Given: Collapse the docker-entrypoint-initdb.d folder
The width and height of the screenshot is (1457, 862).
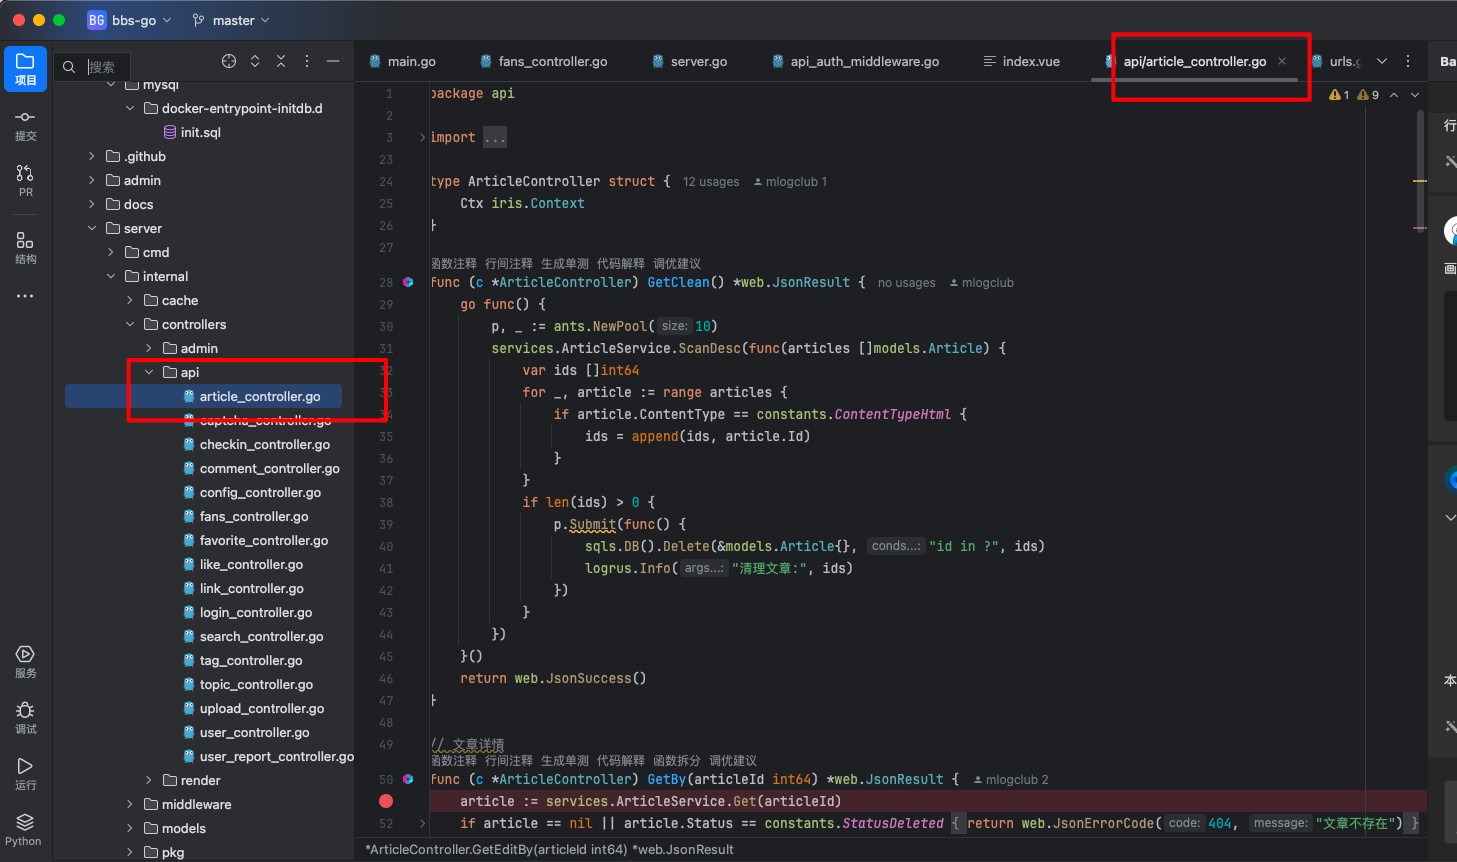Looking at the screenshot, I should (x=130, y=108).
